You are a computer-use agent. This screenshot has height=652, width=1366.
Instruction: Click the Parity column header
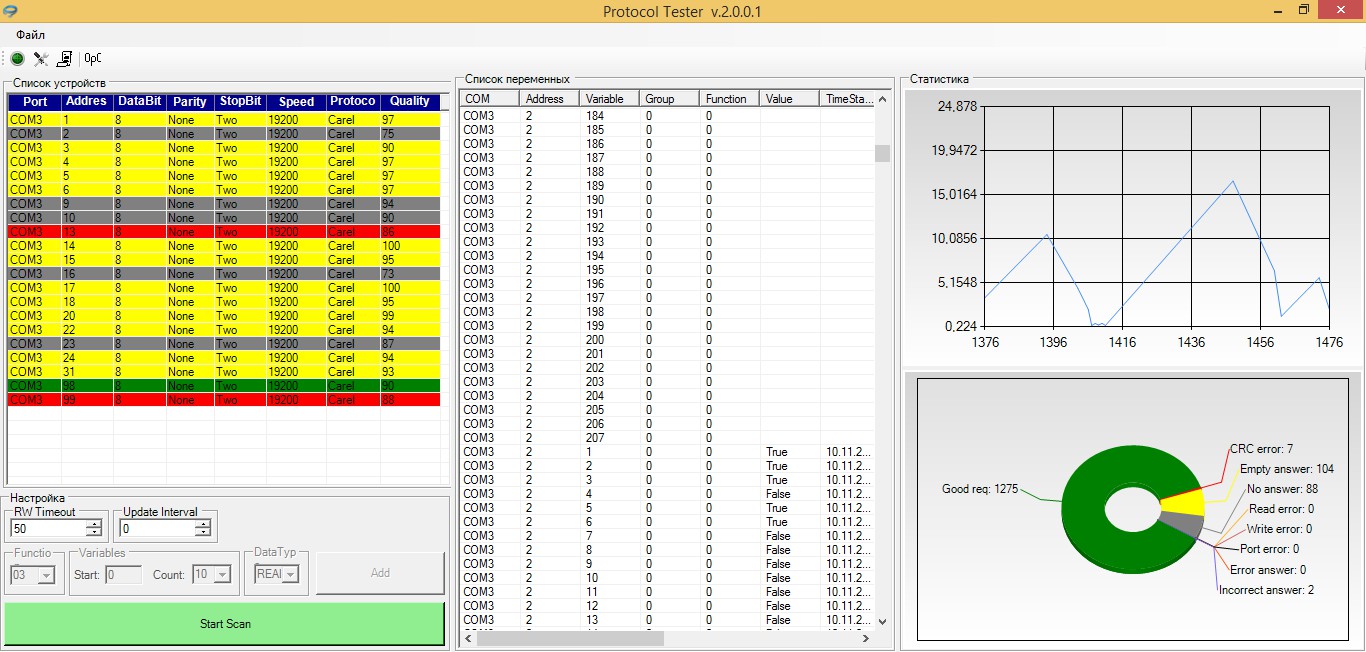point(190,101)
